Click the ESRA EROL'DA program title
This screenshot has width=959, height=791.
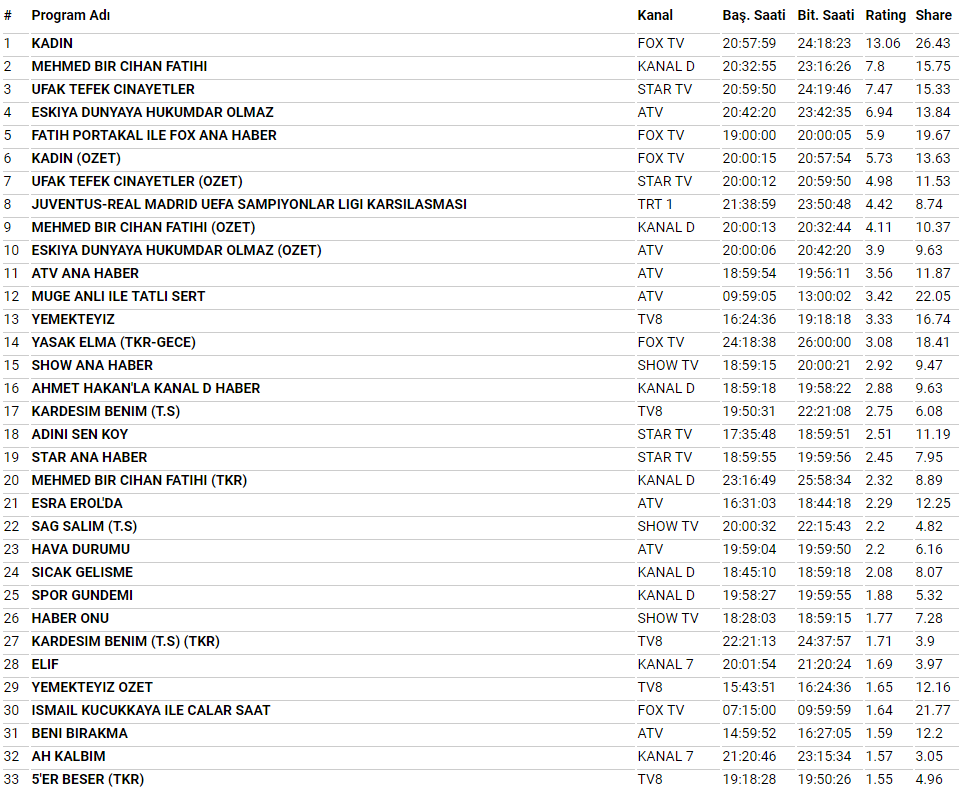click(77, 503)
